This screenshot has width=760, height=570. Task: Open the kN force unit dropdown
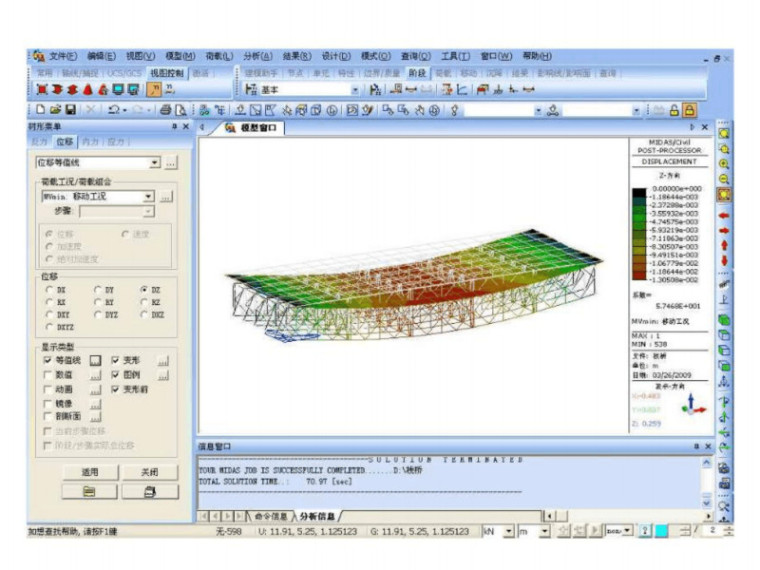508,531
